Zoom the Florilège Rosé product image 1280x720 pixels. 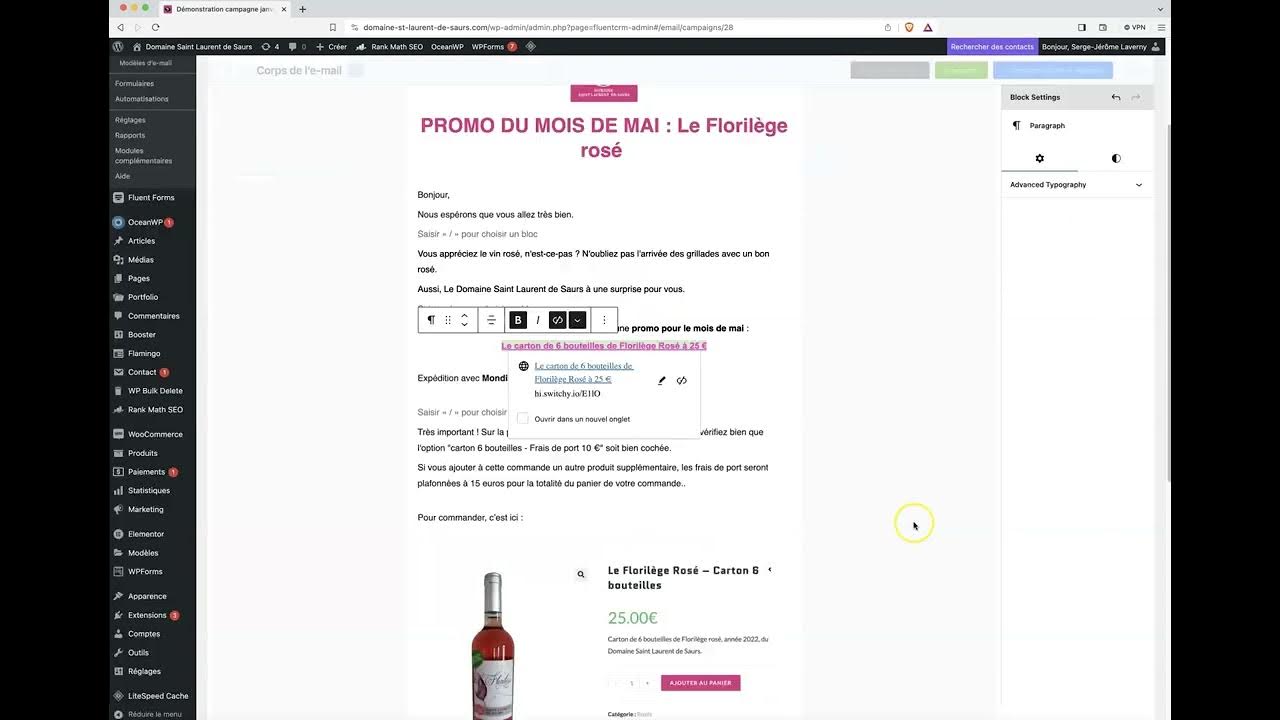coord(580,575)
